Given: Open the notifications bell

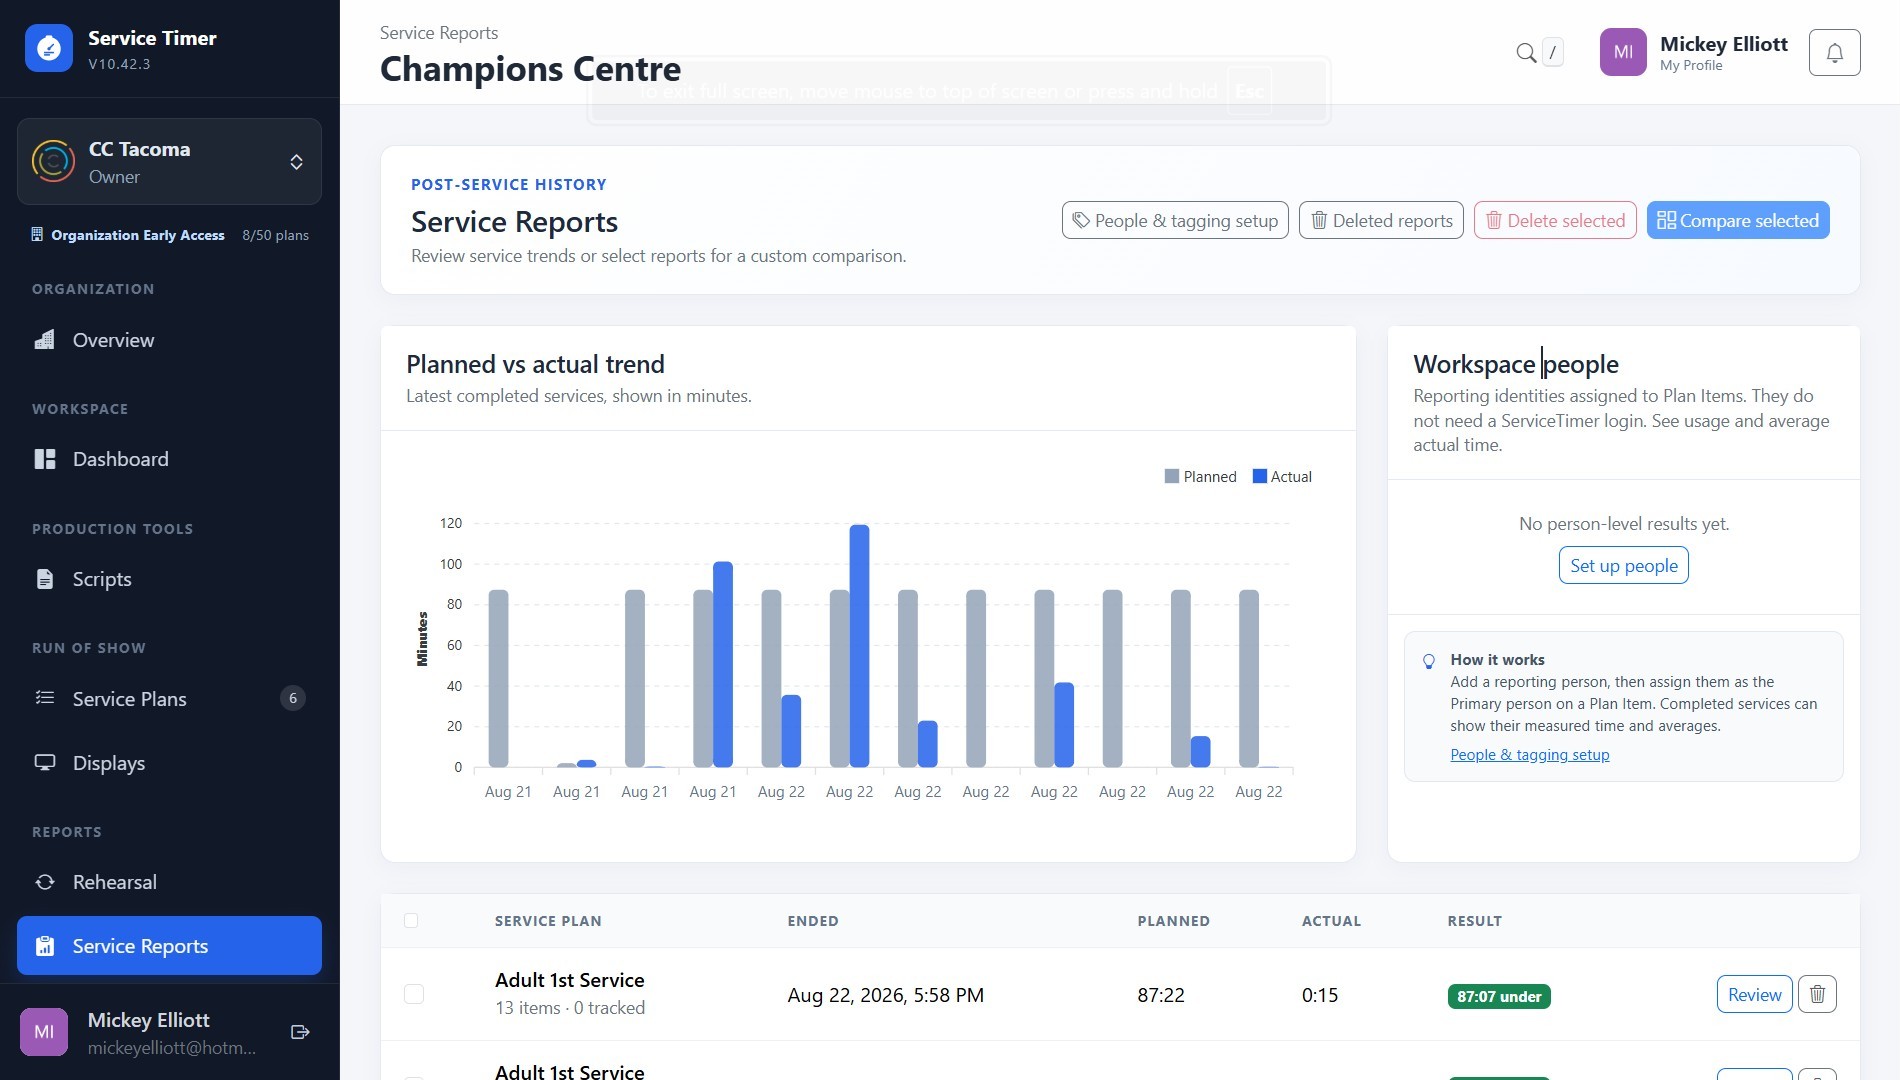Looking at the screenshot, I should point(1834,52).
